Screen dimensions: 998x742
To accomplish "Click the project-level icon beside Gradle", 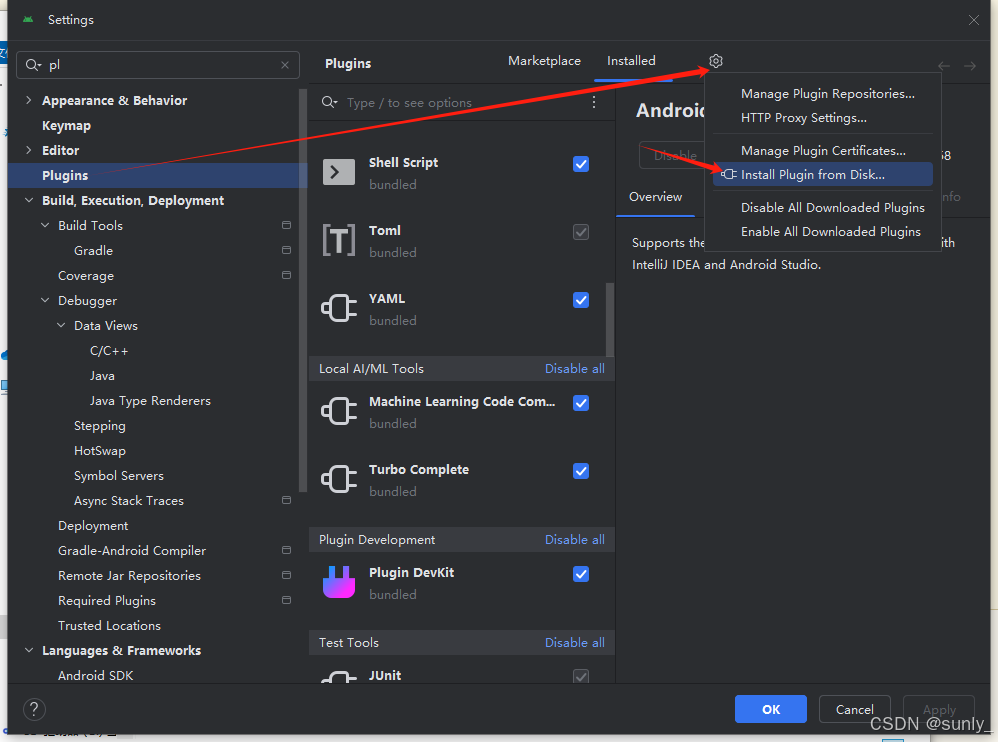I will [x=286, y=250].
